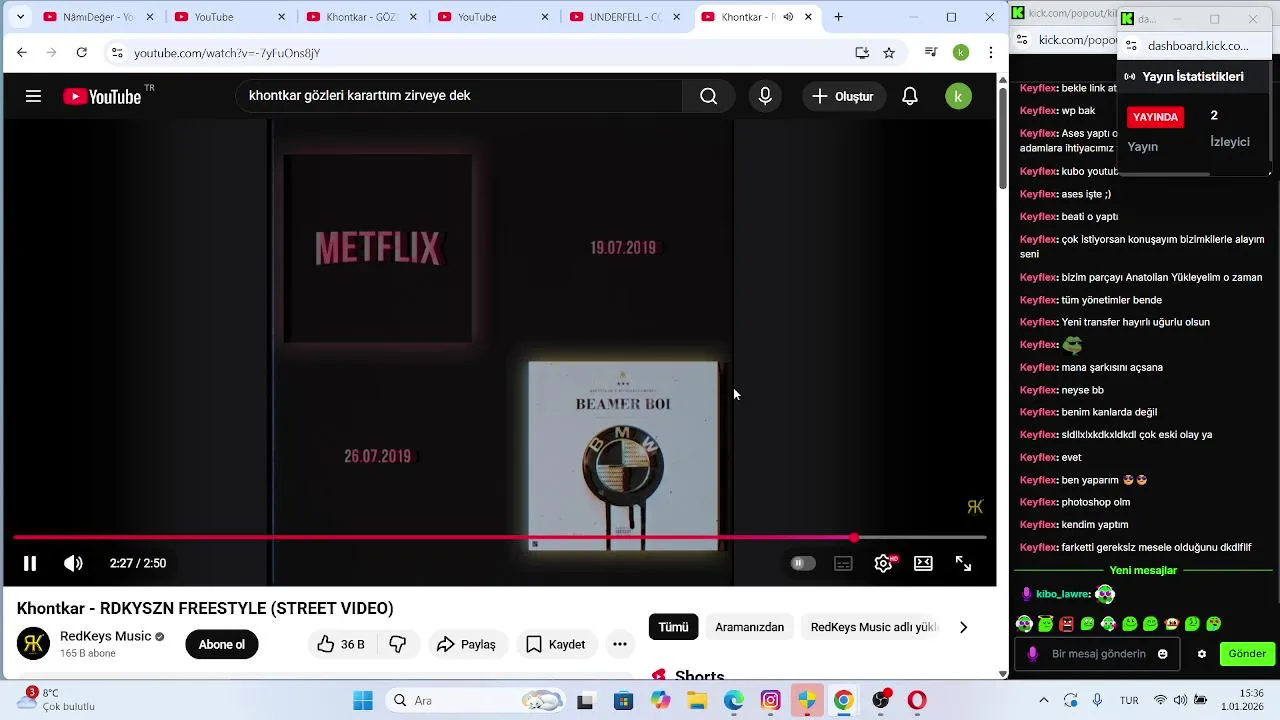Open File Explorer from taskbar
The image size is (1280, 720).
[697, 700]
